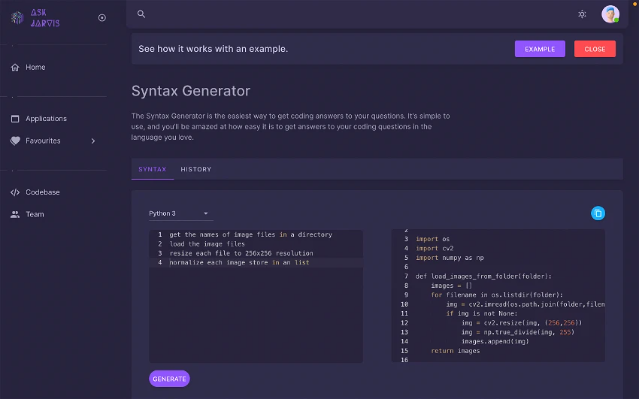Switch to the HISTORY tab
This screenshot has width=640, height=399.
point(196,169)
